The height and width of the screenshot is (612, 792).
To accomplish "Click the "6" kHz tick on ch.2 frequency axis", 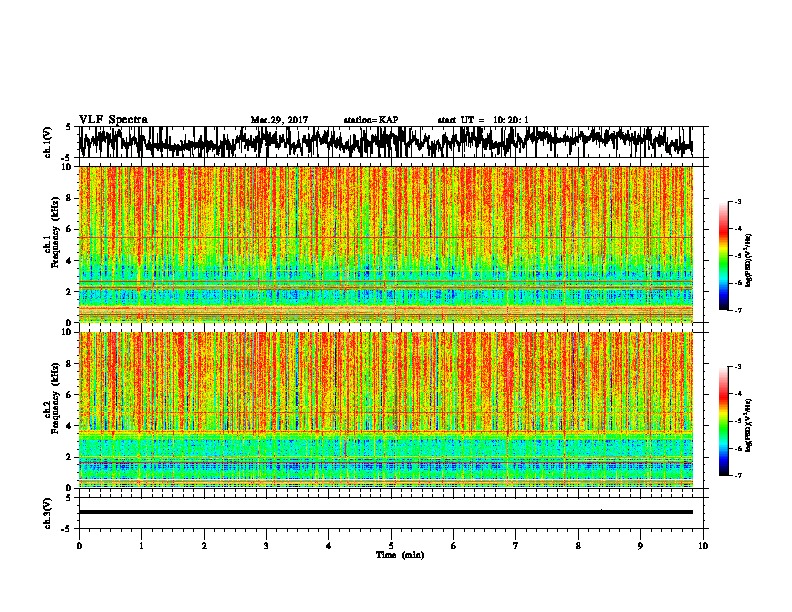I will [69, 395].
